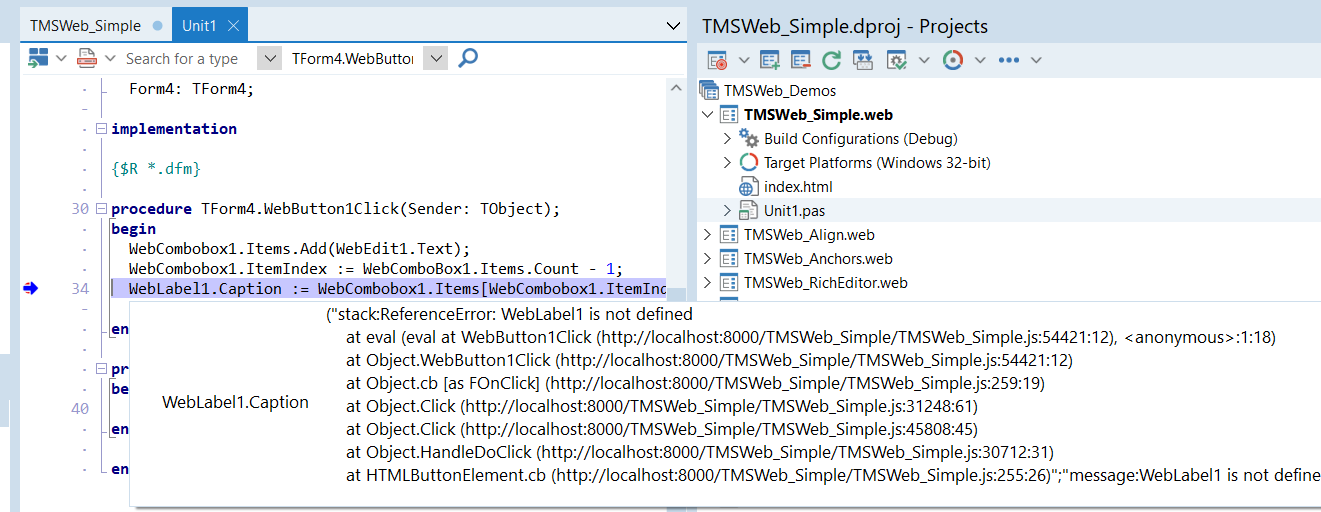Image resolution: width=1321 pixels, height=512 pixels.
Task: Click the TForm4.WebButton method combo box
Action: click(x=353, y=59)
